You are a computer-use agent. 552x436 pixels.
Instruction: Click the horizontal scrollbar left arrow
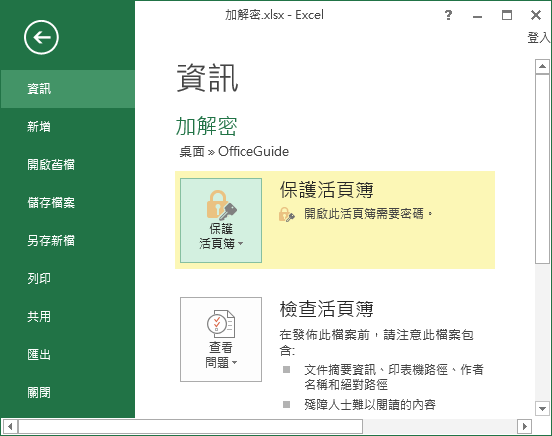[10, 426]
